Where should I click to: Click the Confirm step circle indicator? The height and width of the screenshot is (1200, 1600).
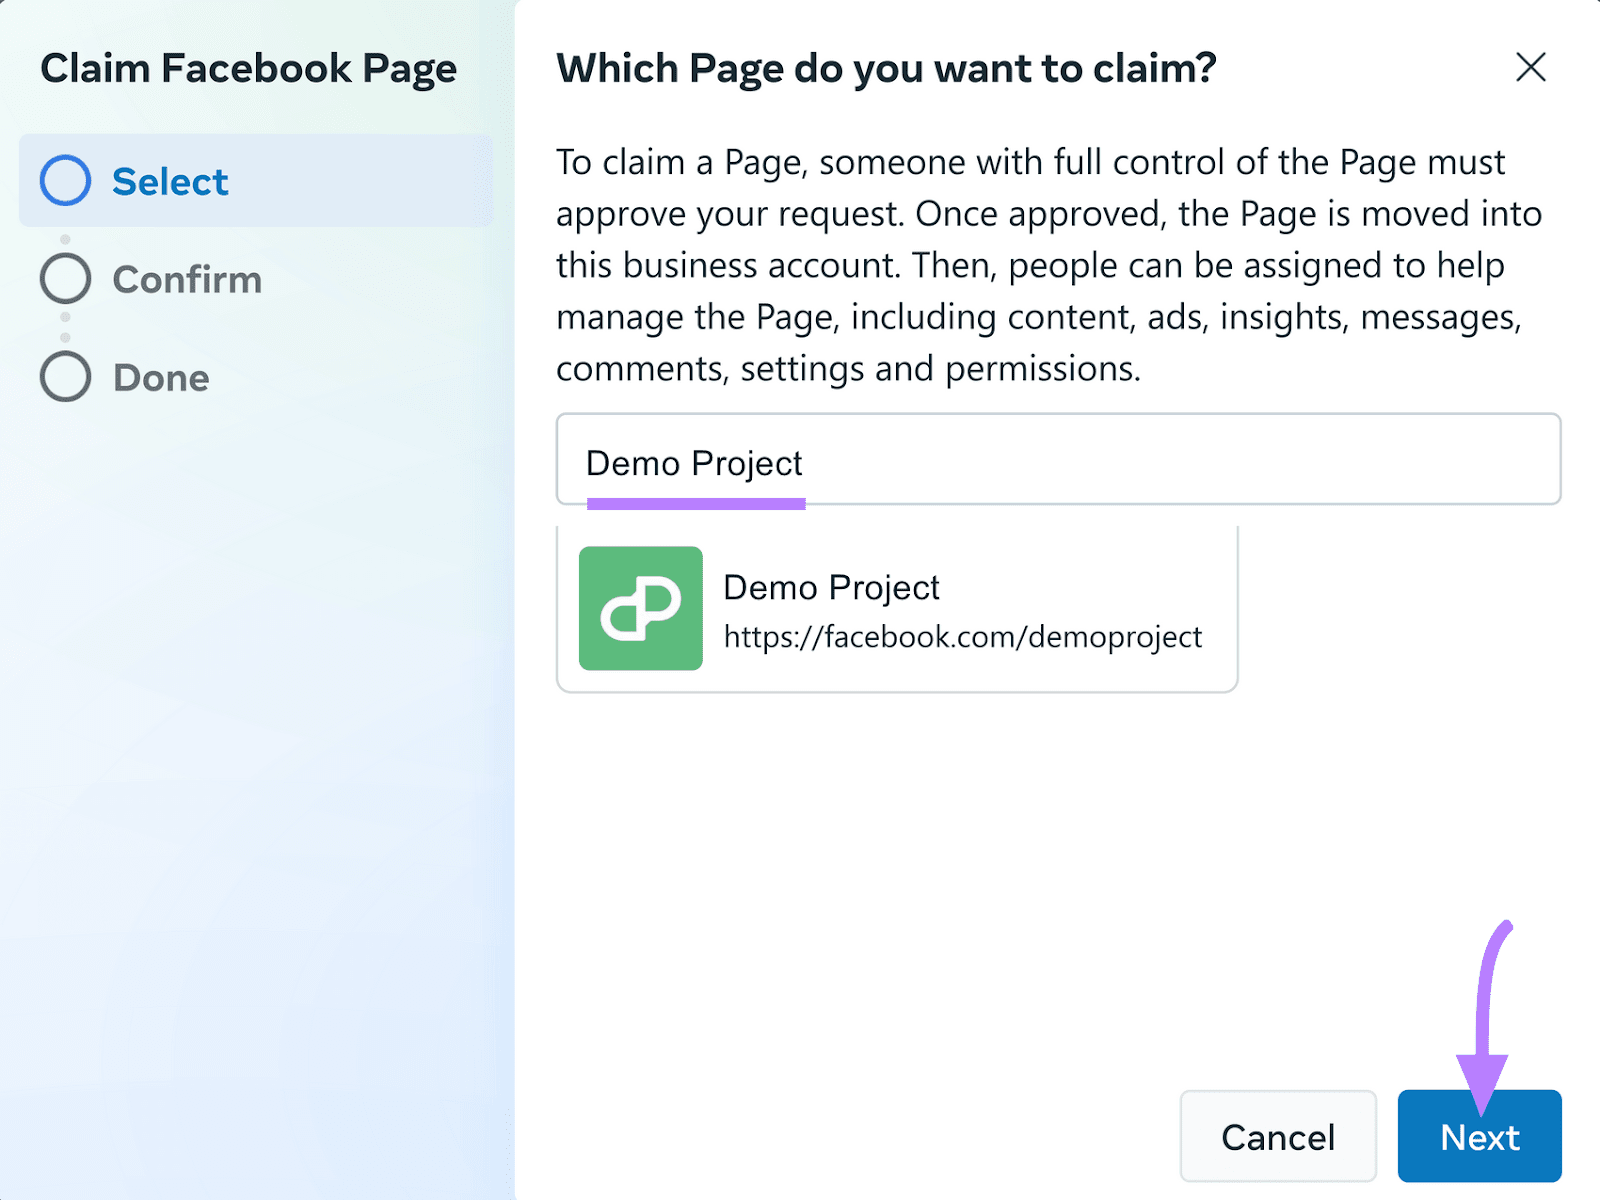[65, 279]
